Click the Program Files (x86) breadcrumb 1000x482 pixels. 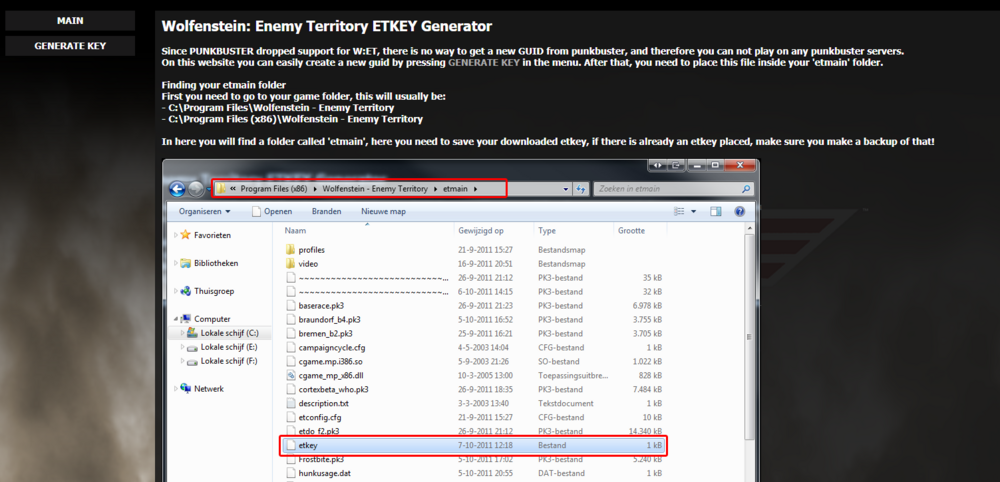point(274,189)
